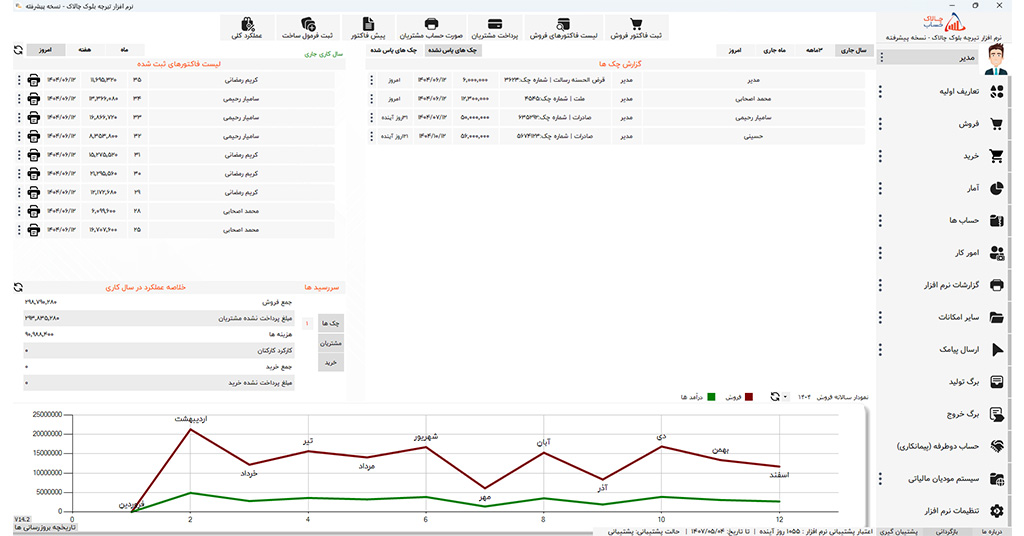Click the صورت حساب مشتریان printer icon
This screenshot has height=536, width=1024.
[x=431, y=24]
